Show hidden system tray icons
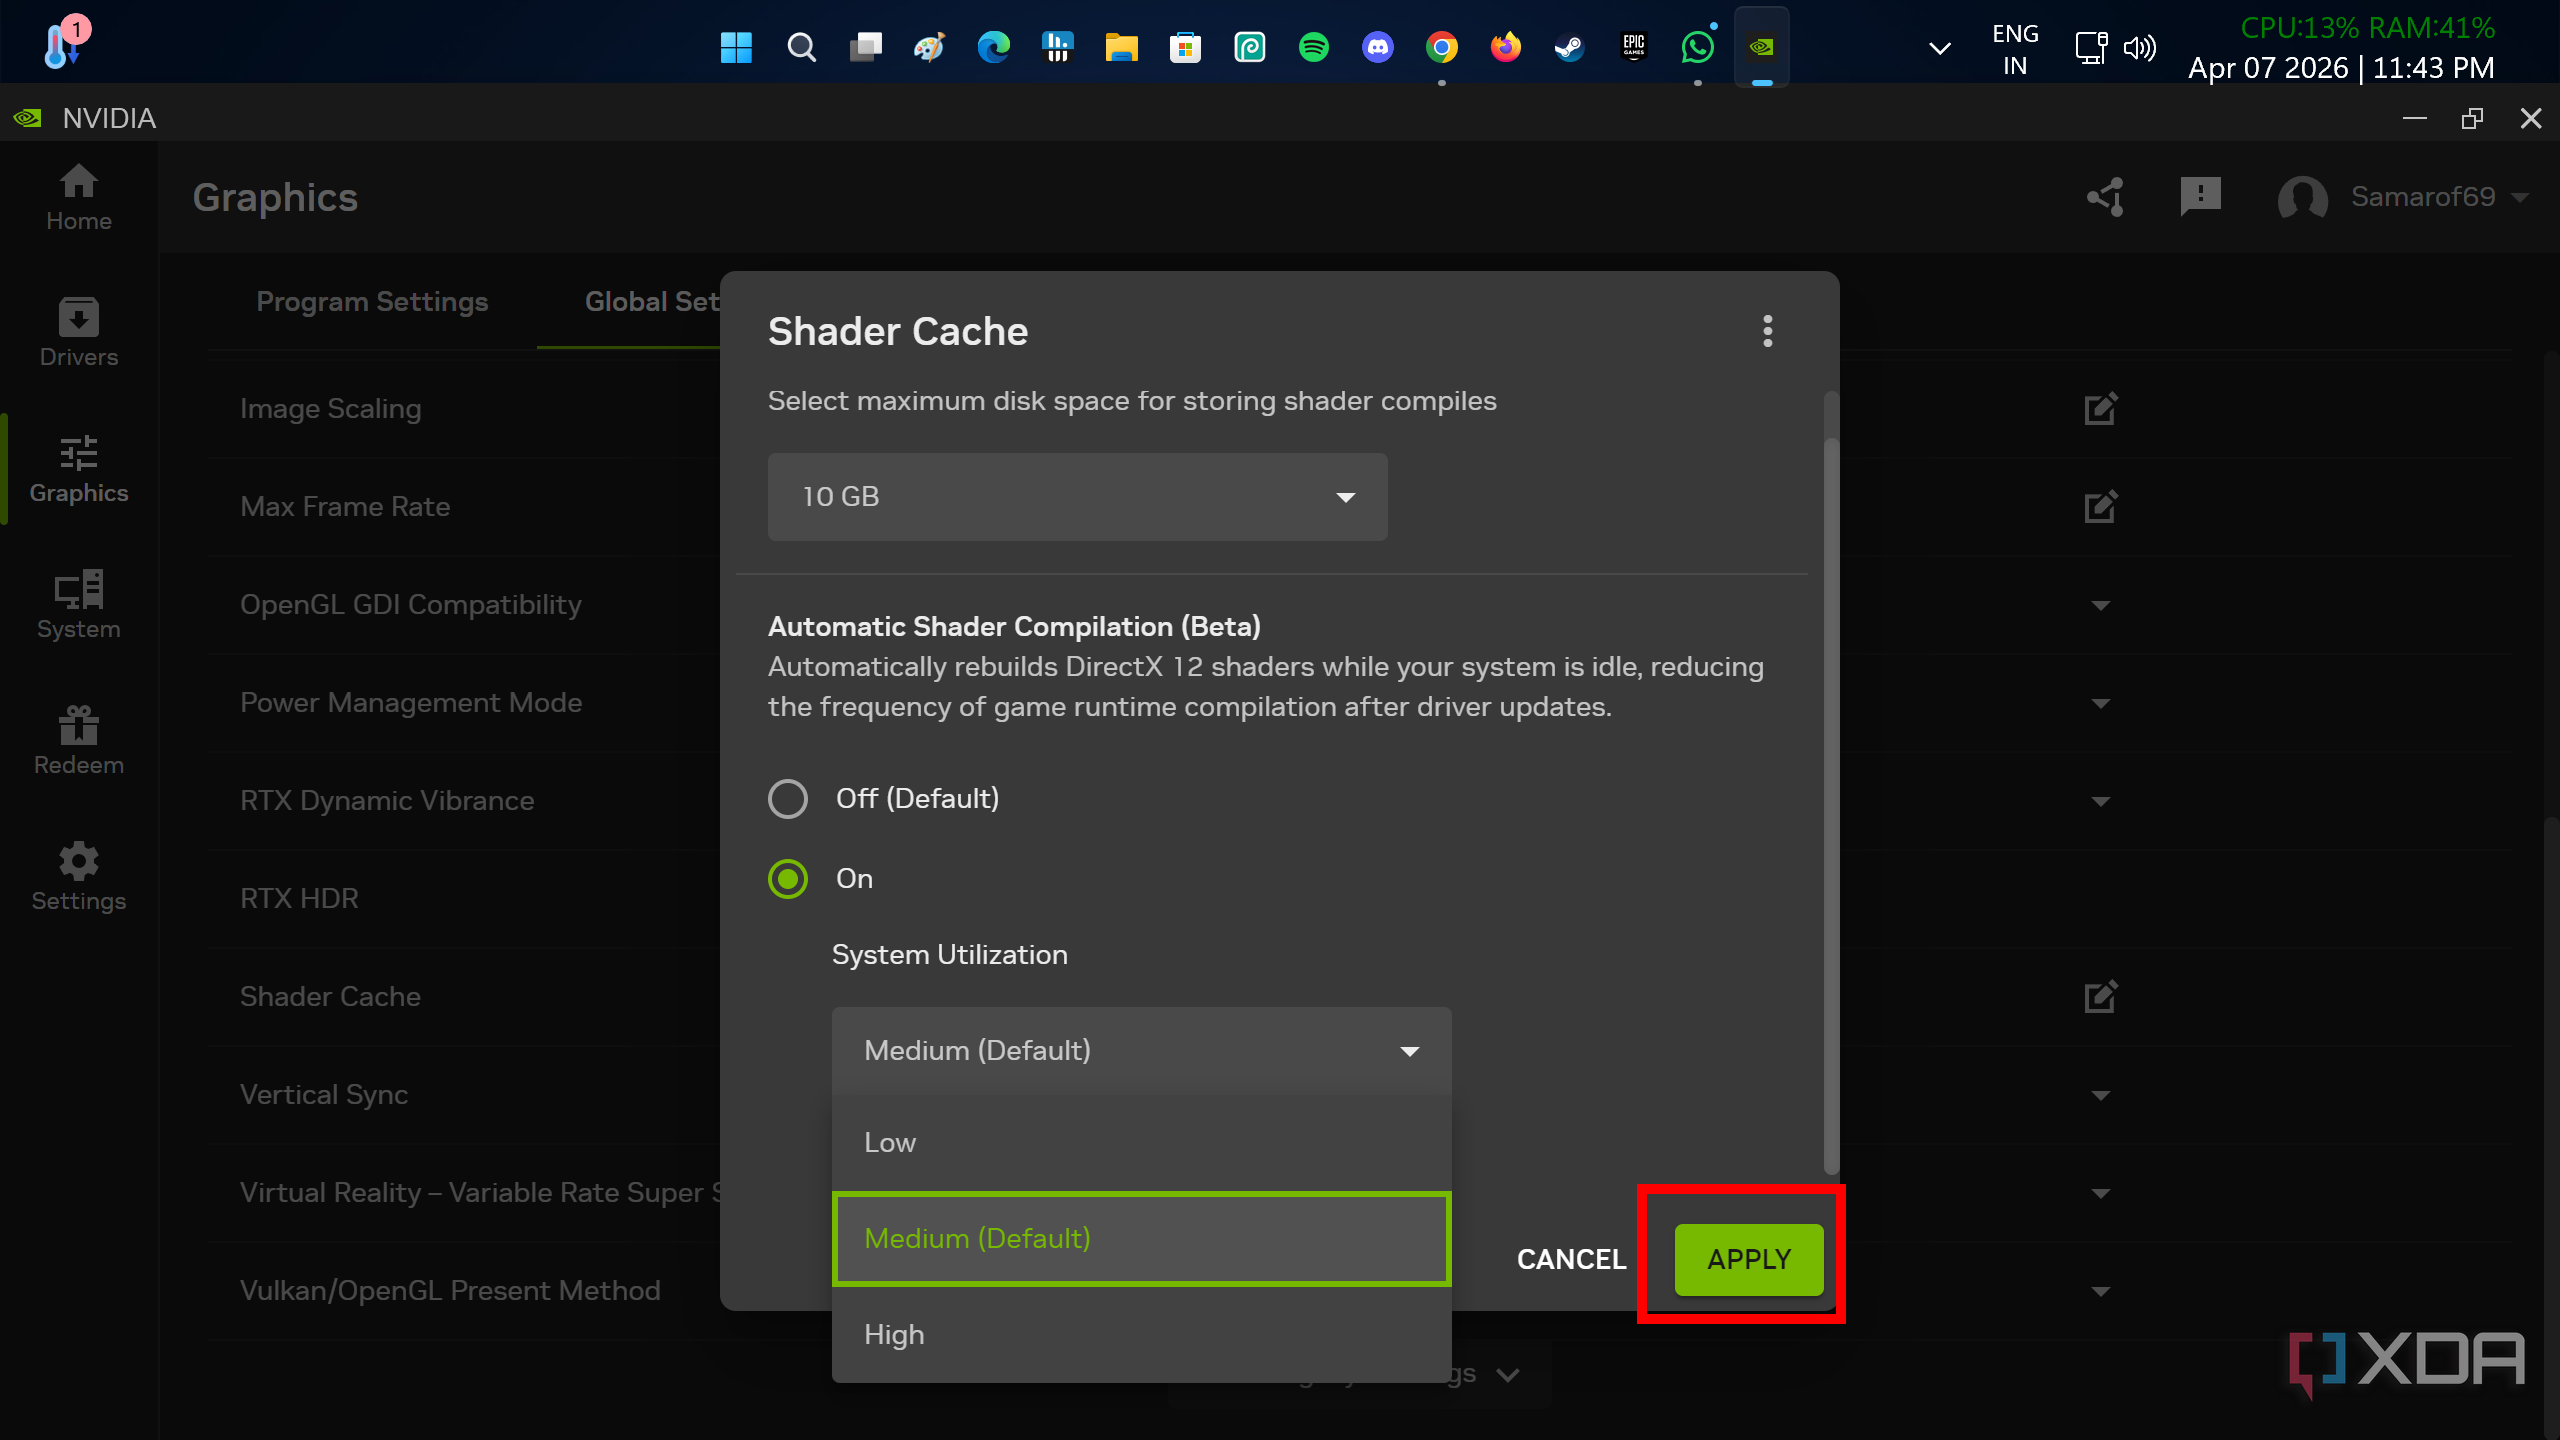Screen dimensions: 2560x1440 [1939, 48]
